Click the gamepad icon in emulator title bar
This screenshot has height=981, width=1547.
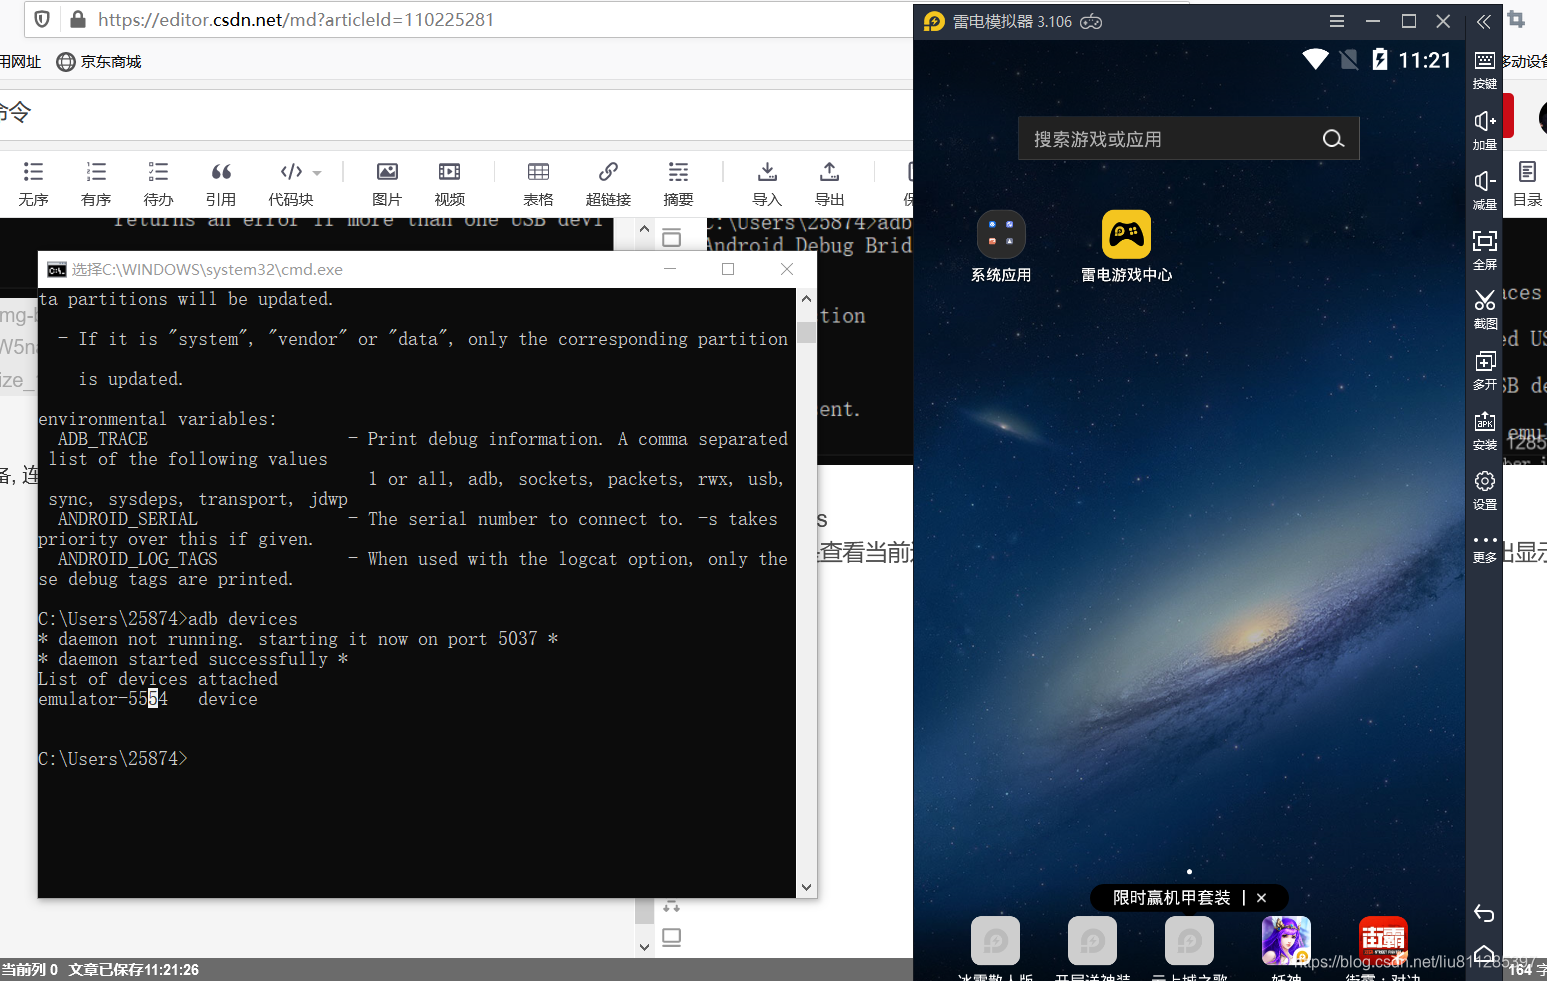pos(1091,21)
